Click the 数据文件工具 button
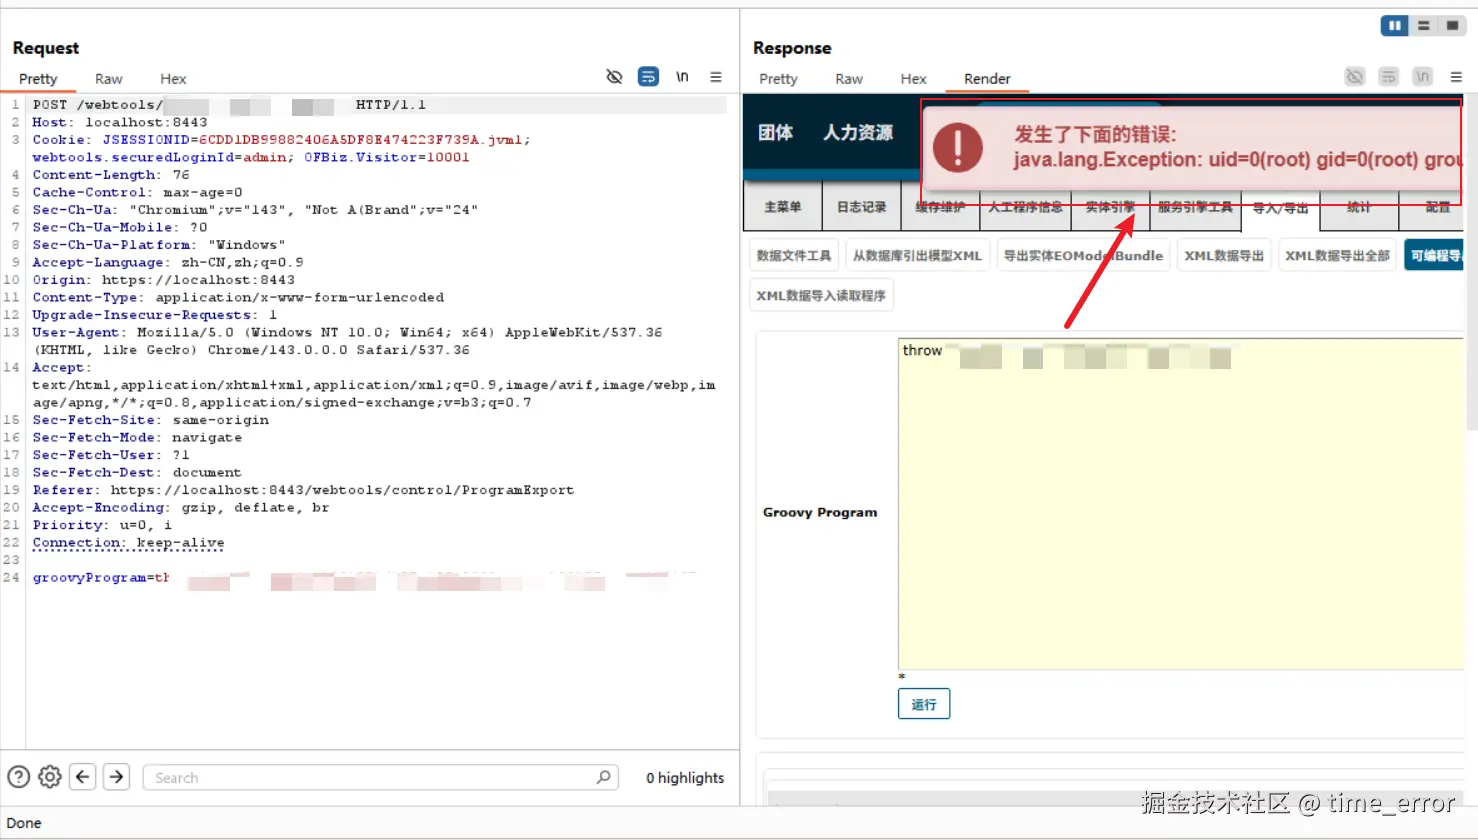Viewport: 1478px width, 840px height. [794, 255]
